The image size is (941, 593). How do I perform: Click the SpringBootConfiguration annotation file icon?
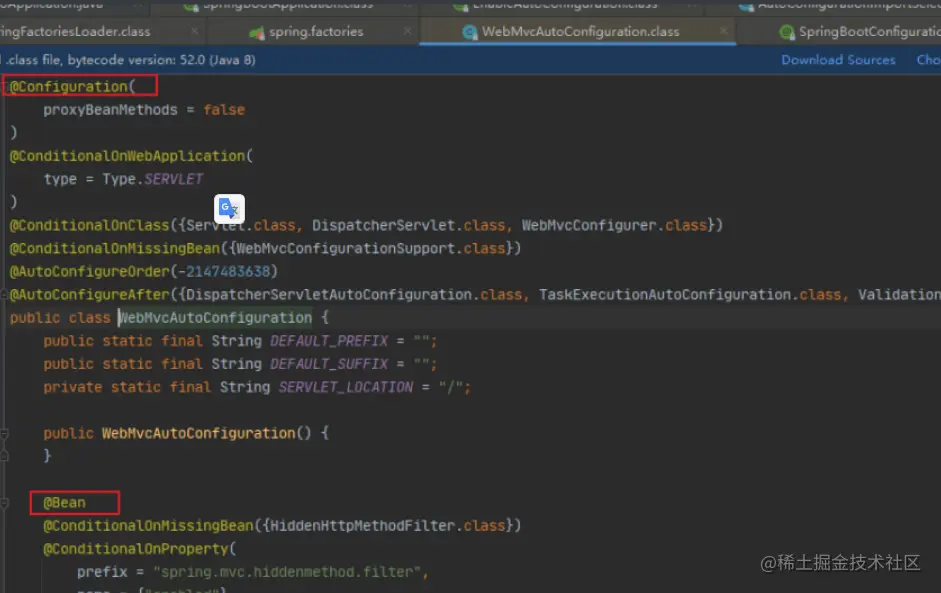786,32
